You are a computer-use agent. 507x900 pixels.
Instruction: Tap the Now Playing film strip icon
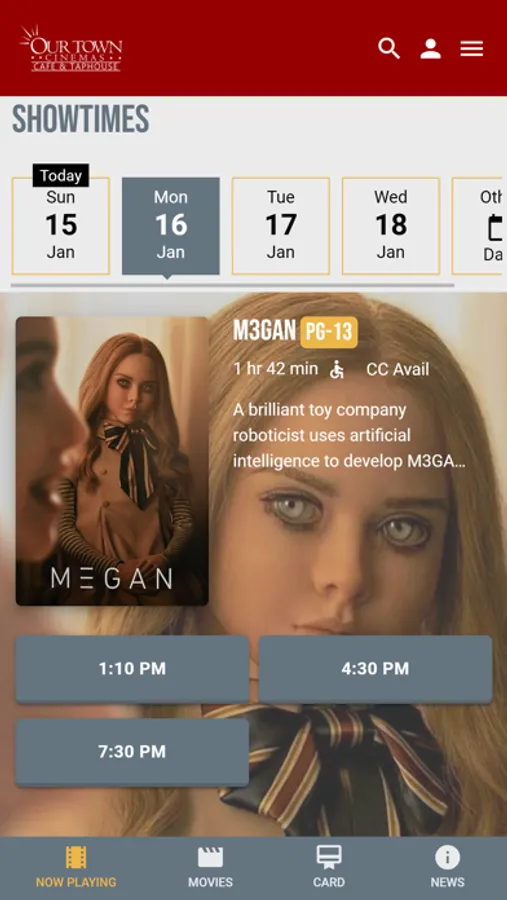[x=76, y=858]
